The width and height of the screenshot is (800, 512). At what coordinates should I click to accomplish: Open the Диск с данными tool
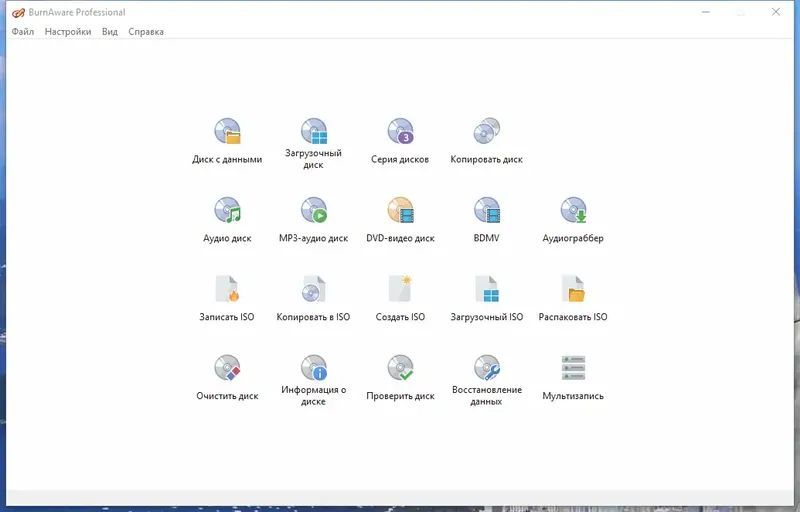click(227, 141)
